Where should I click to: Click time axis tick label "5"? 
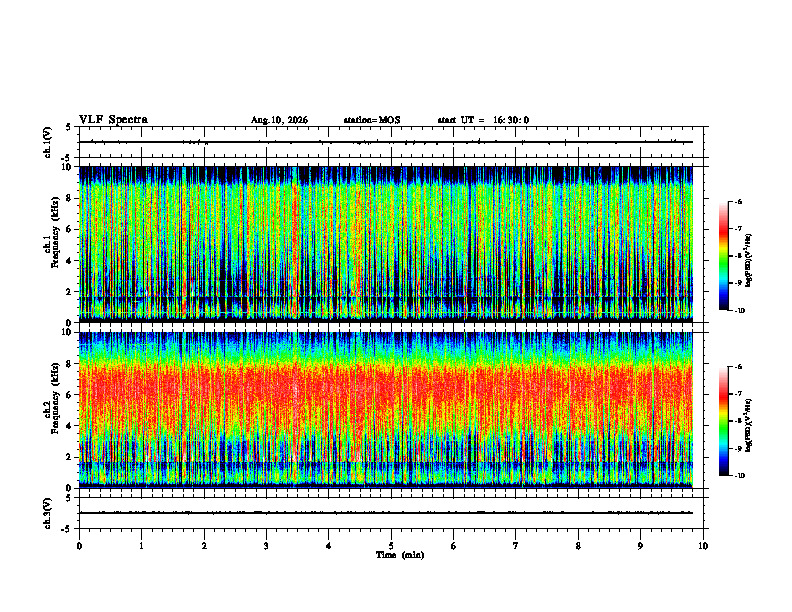pos(391,546)
